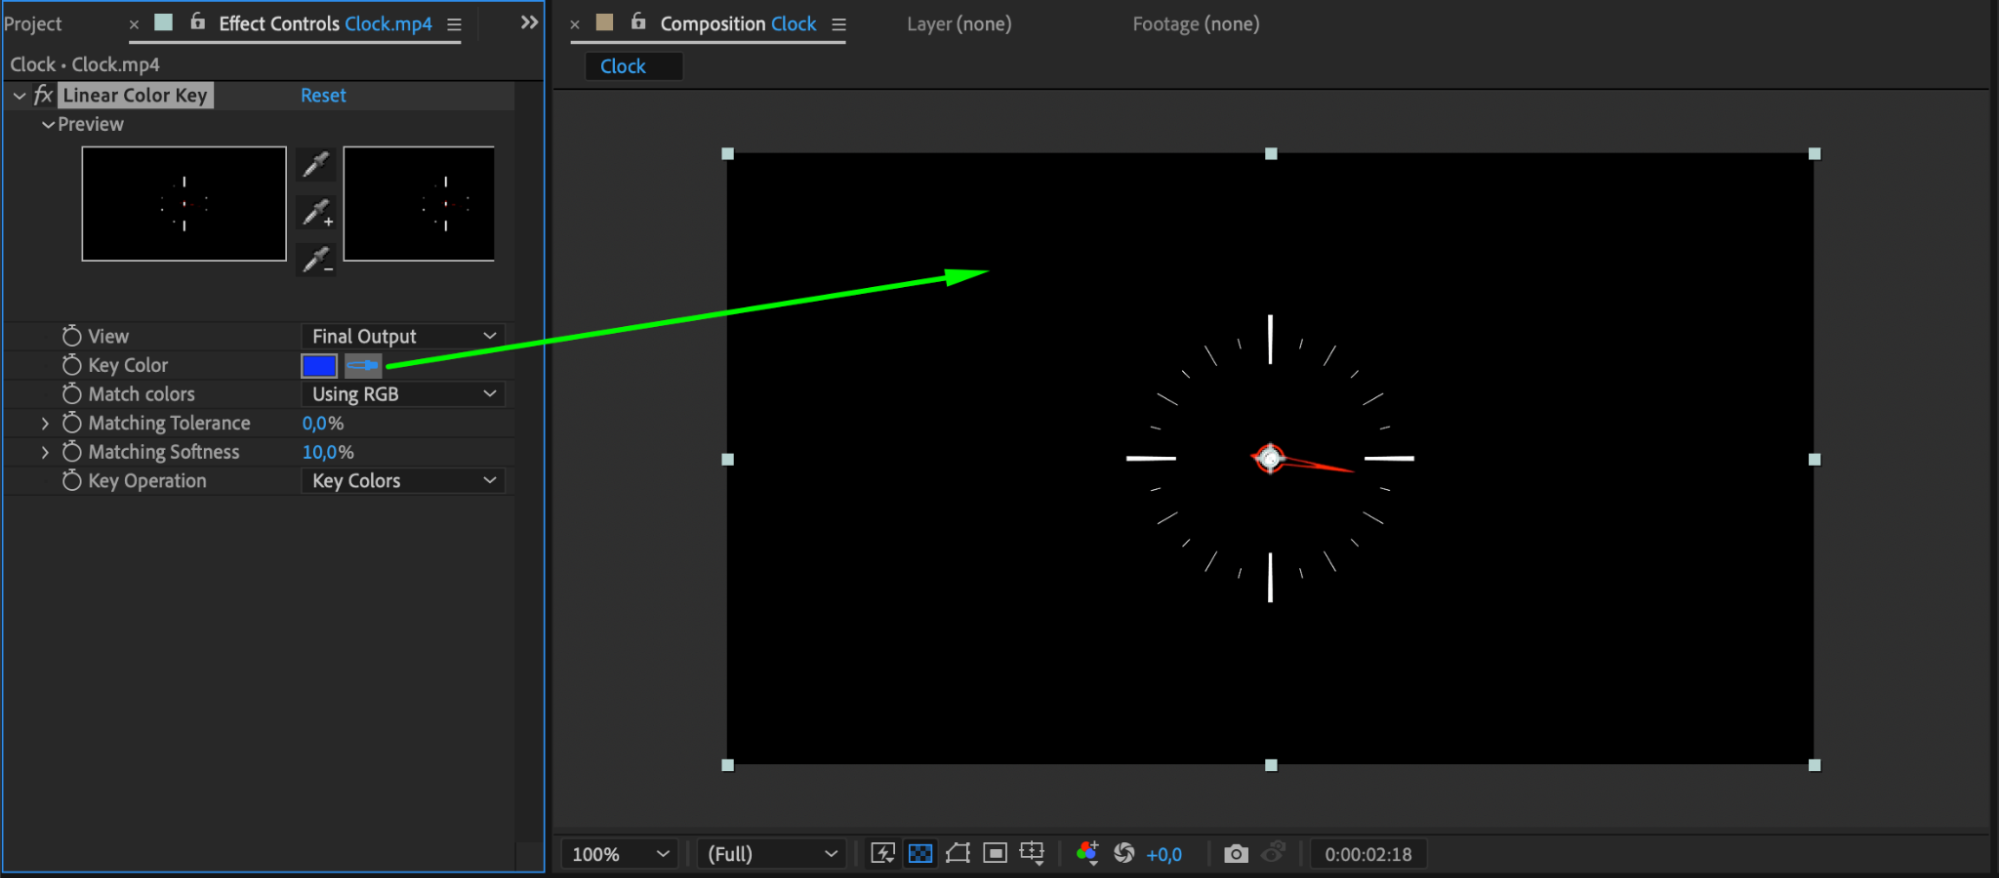Open the View dropdown showing Final Output
This screenshot has height=879, width=1999.
coord(403,337)
